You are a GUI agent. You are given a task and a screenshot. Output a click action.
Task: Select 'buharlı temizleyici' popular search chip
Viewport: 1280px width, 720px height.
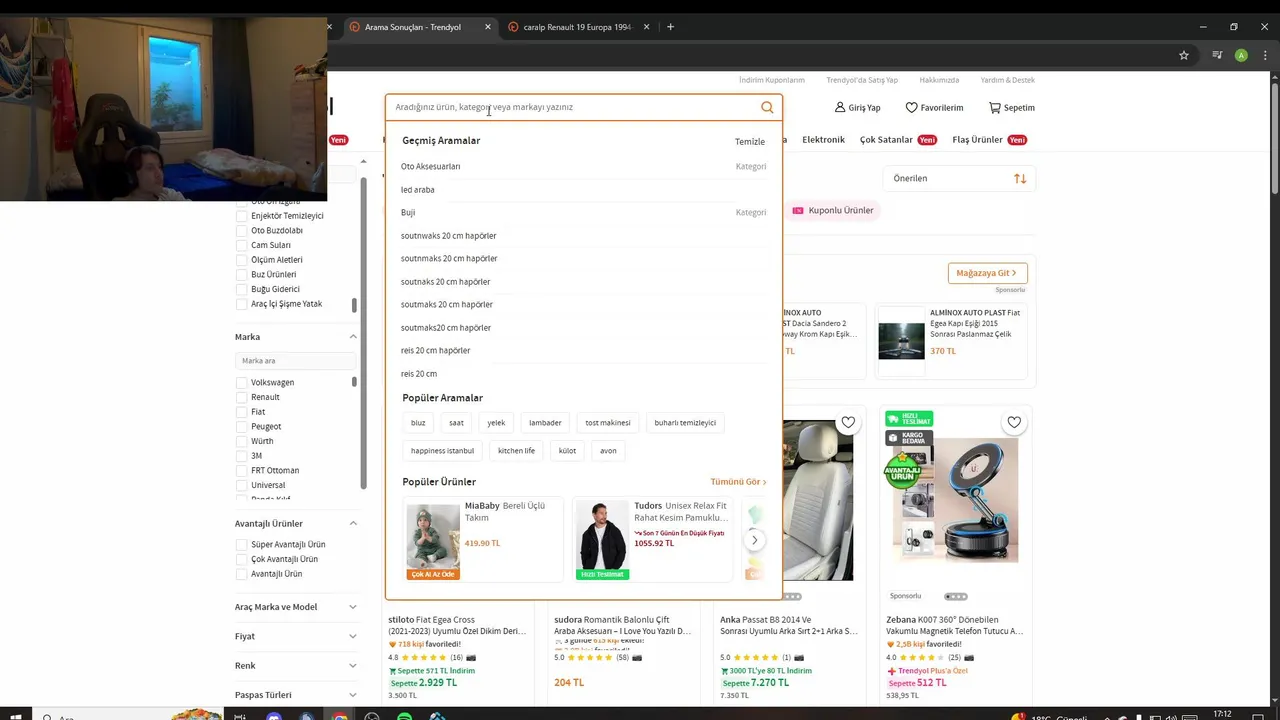(685, 422)
